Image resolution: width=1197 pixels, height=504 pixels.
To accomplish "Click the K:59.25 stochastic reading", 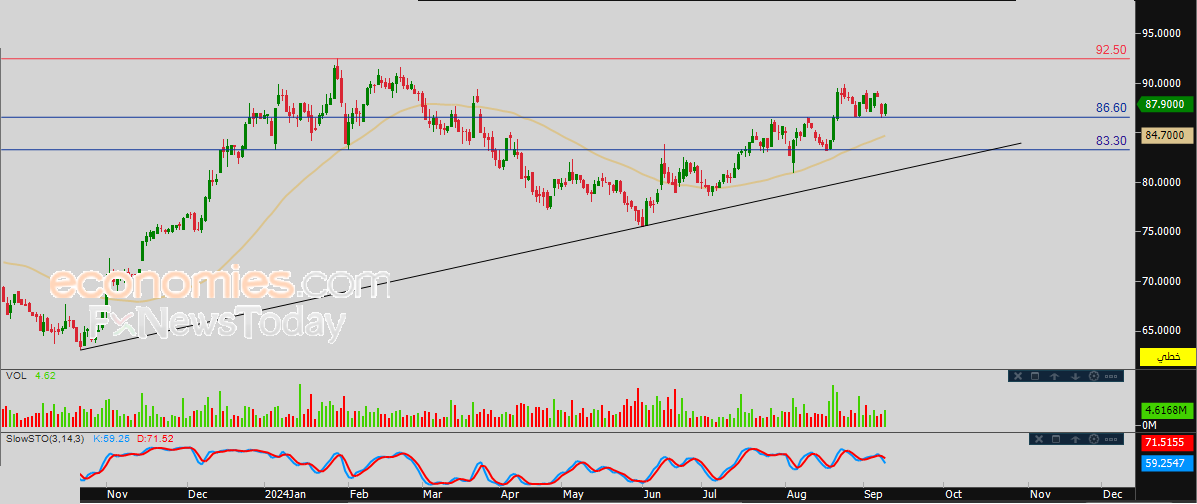I will pos(113,439).
